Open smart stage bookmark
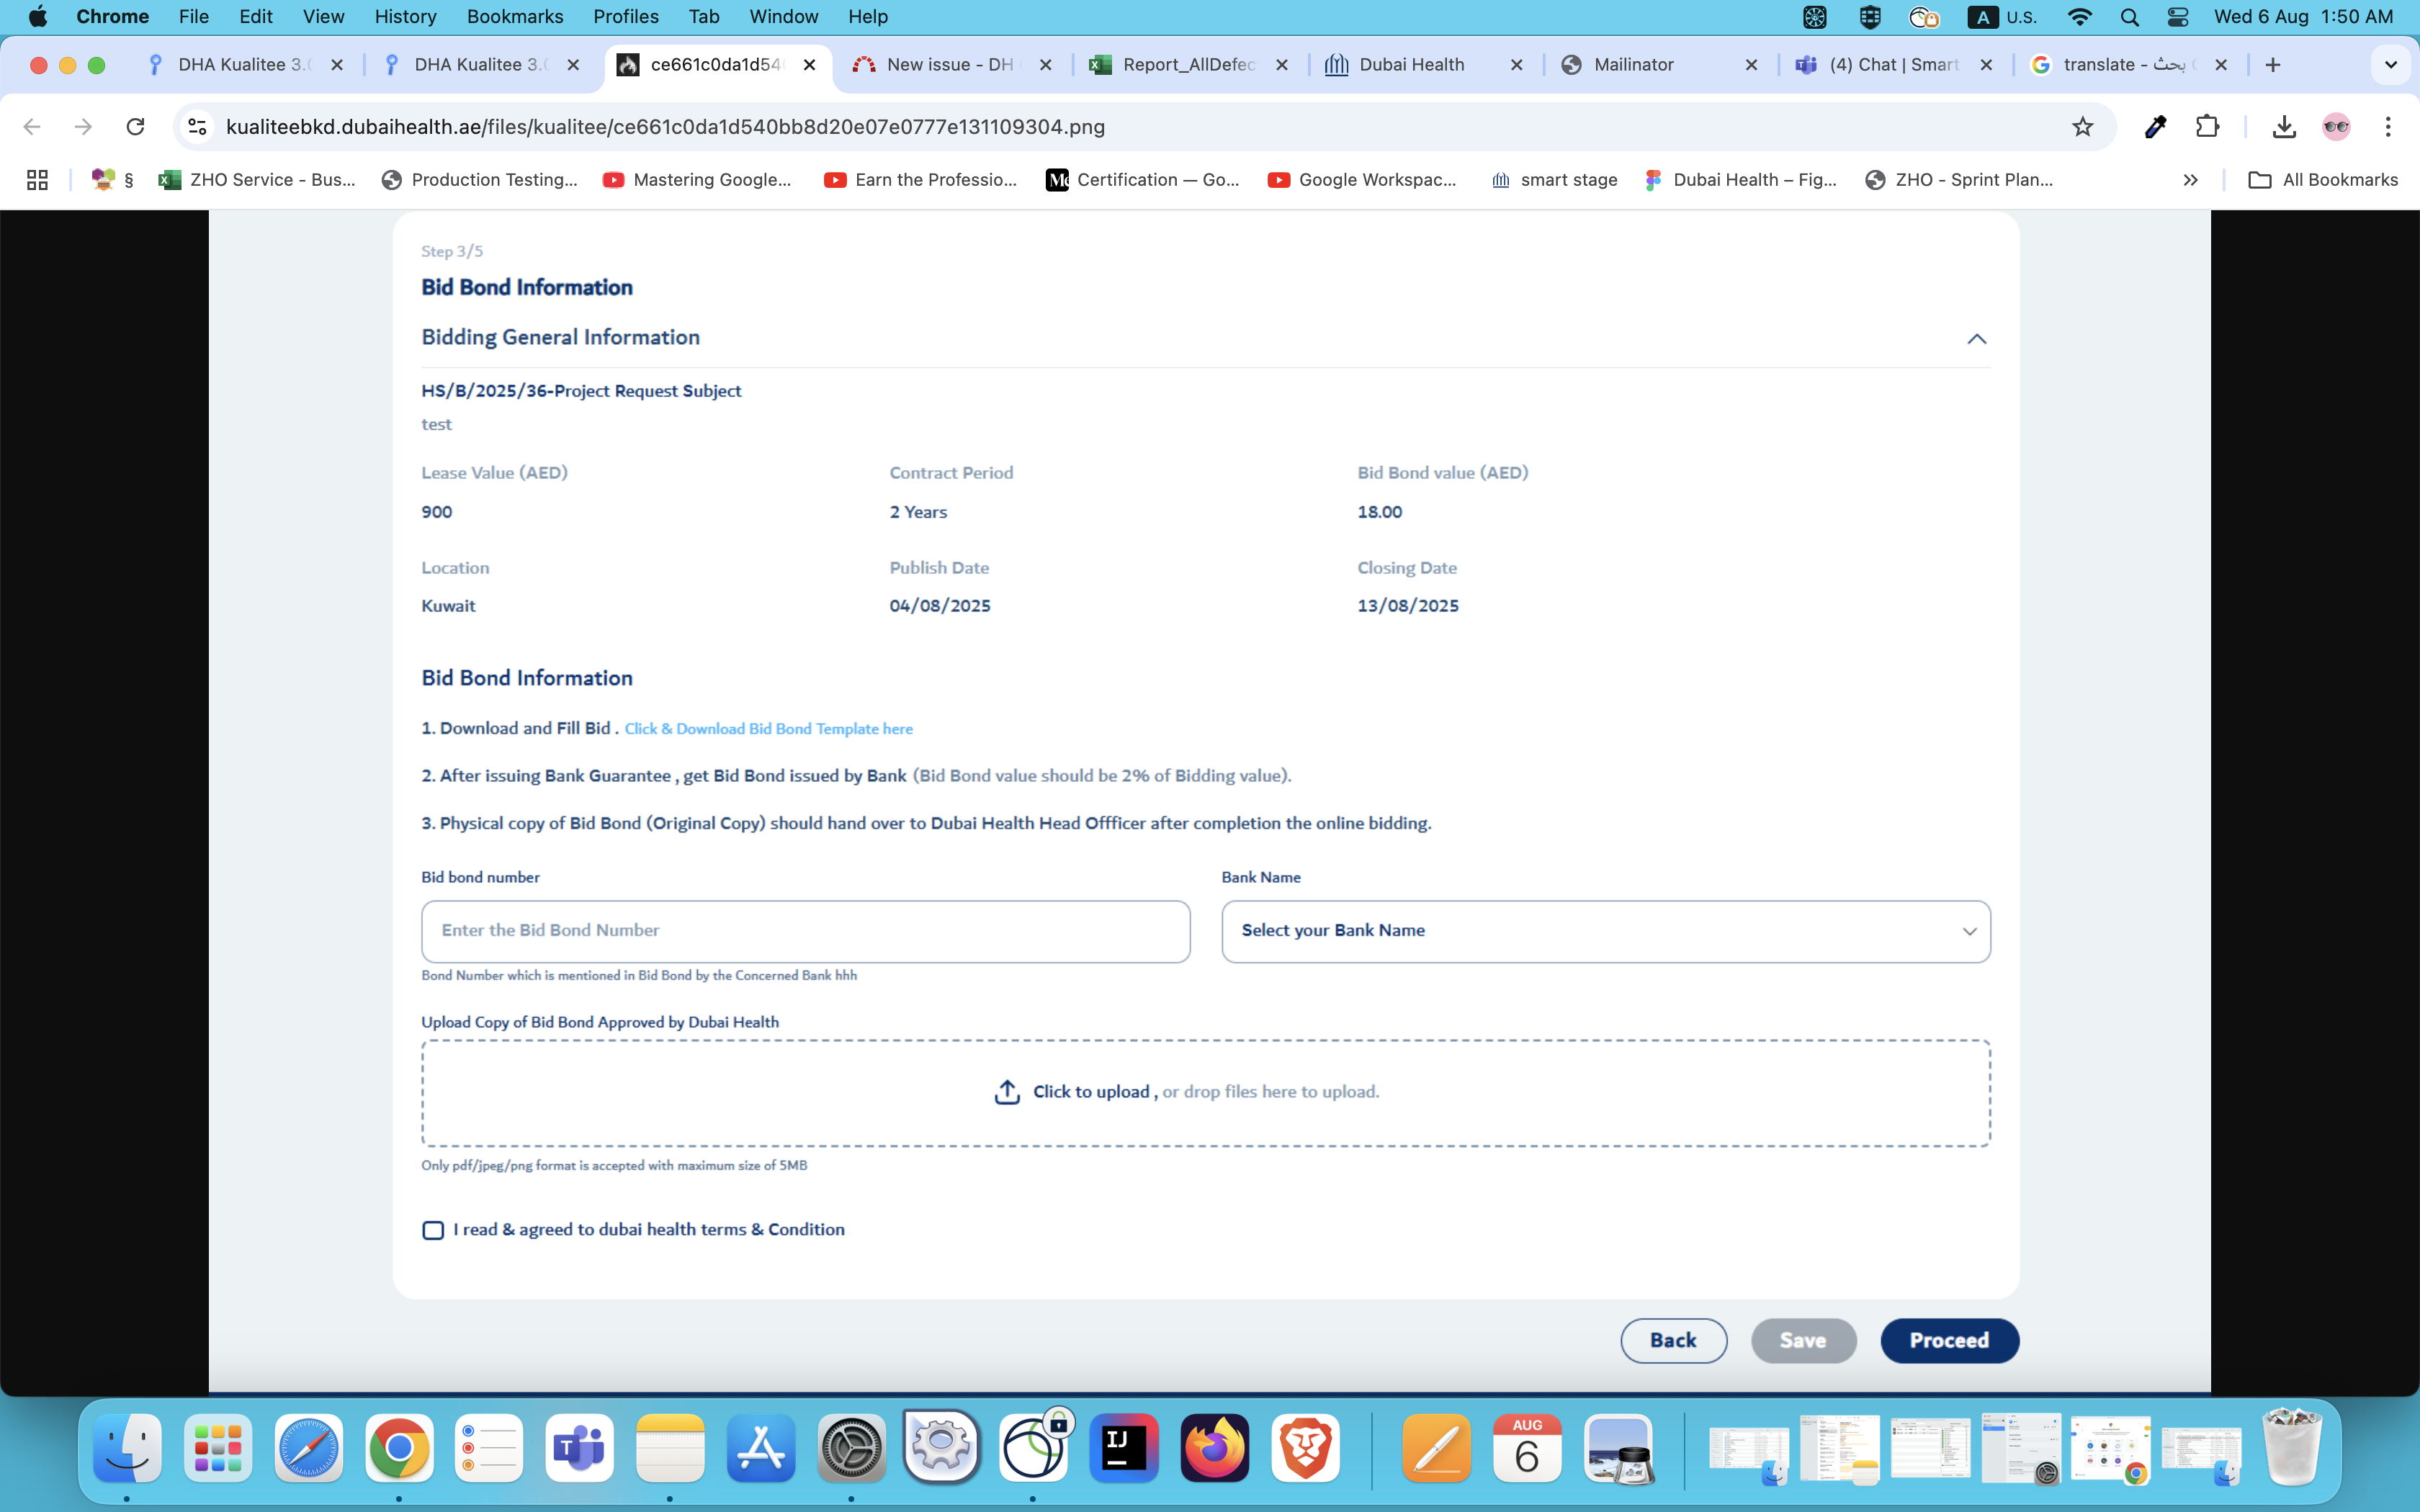Screen dimensions: 2420x1512 coord(1554,180)
